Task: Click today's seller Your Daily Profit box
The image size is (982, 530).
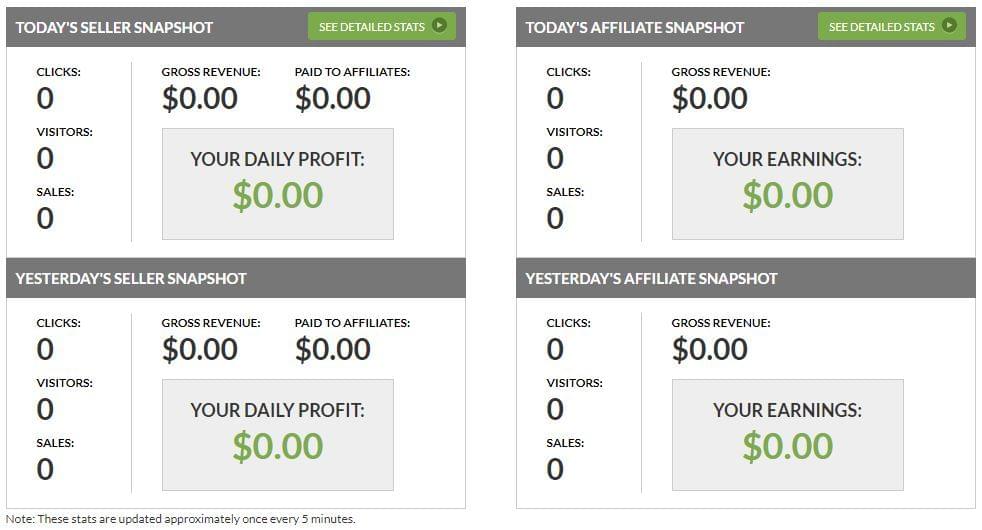Action: [x=277, y=183]
